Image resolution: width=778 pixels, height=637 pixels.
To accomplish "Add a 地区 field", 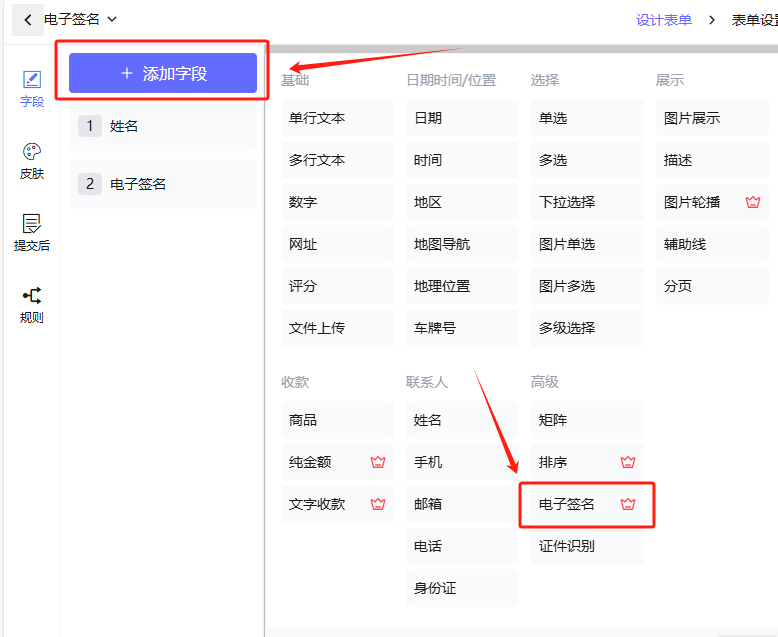I will (x=462, y=202).
